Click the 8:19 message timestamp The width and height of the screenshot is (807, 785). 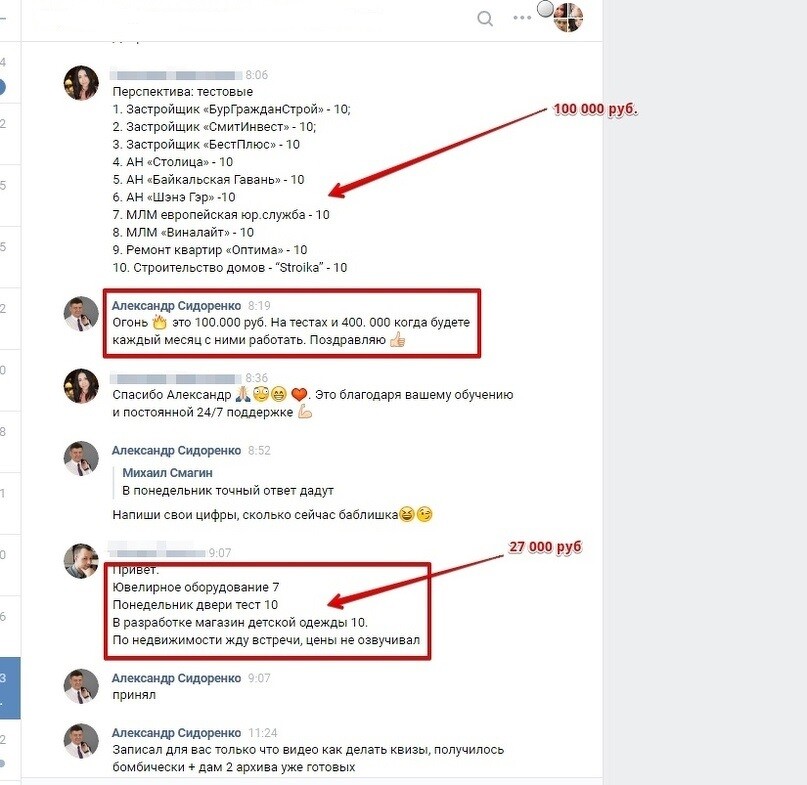click(259, 306)
